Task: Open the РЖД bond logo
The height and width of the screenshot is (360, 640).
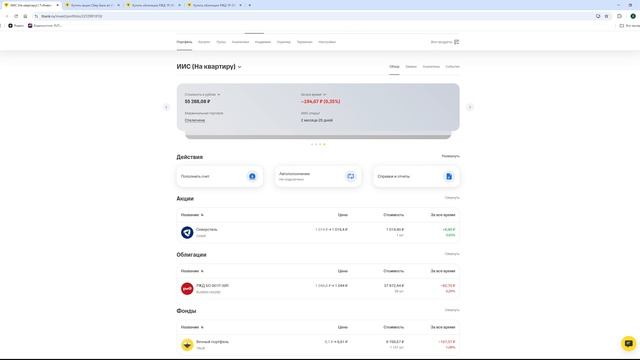Action: click(x=187, y=289)
